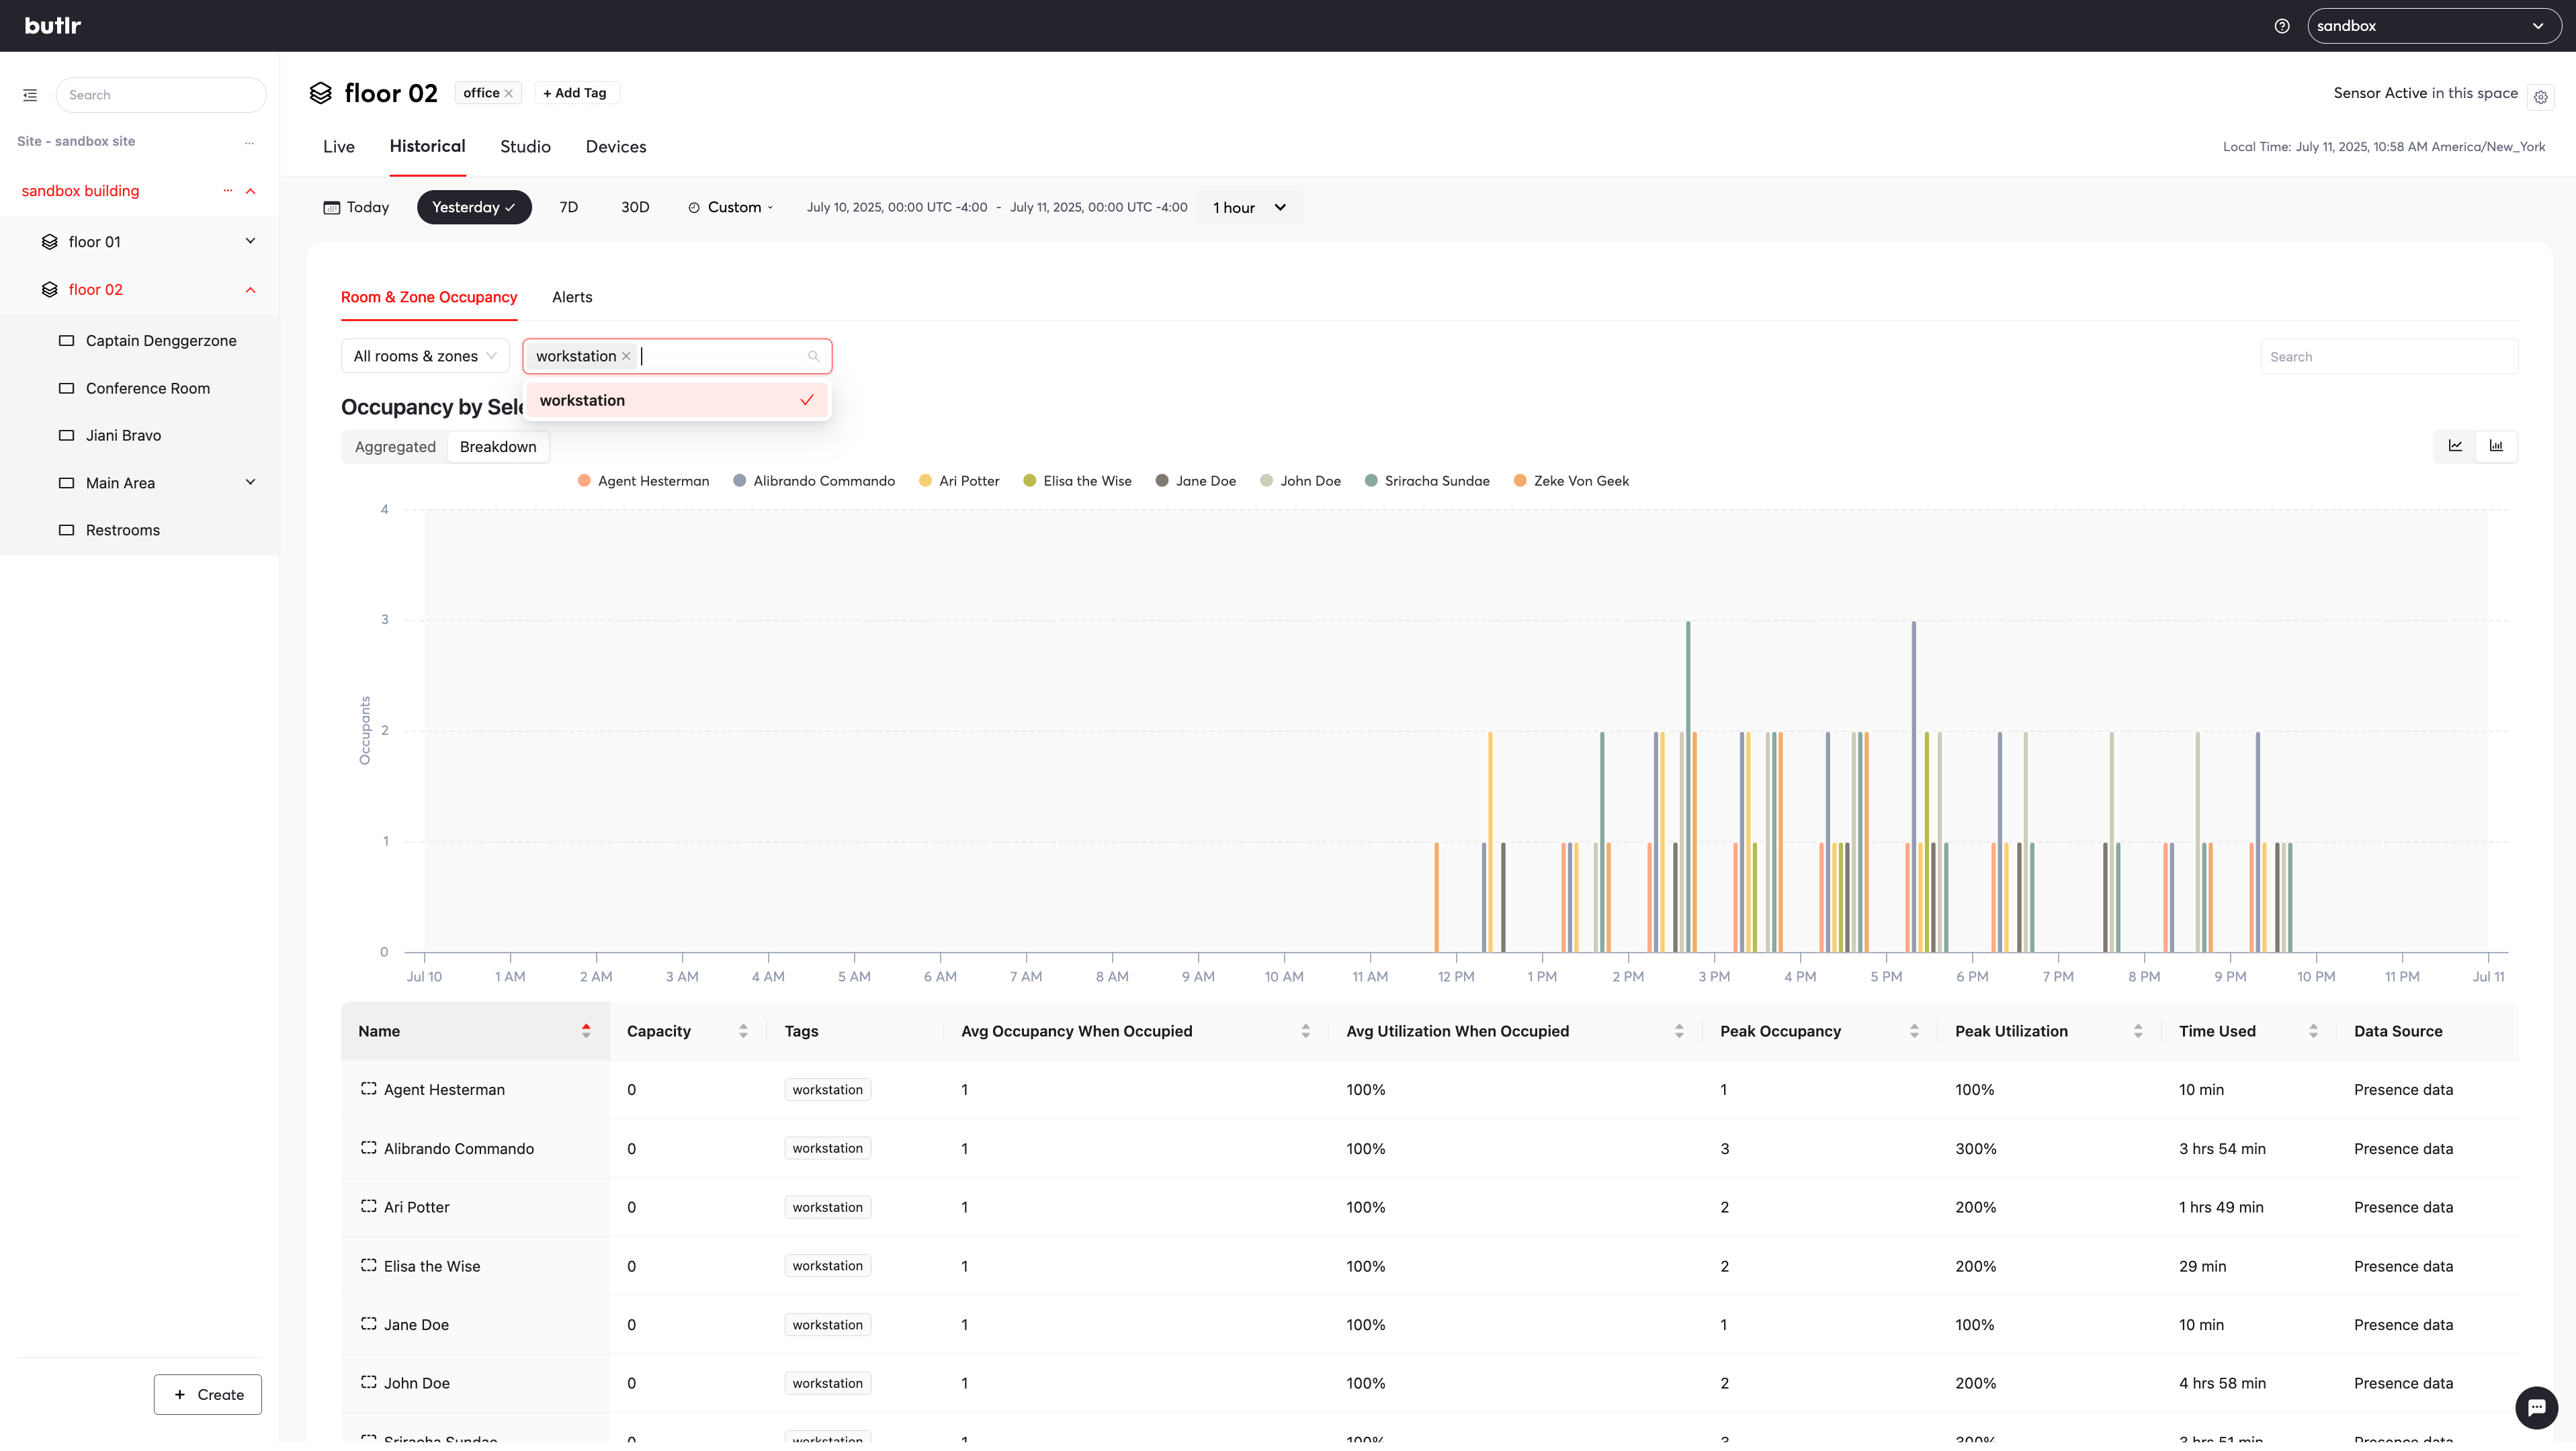Select the Yesterday date range
Image resolution: width=2576 pixels, height=1451 pixels.
pyautogui.click(x=474, y=208)
